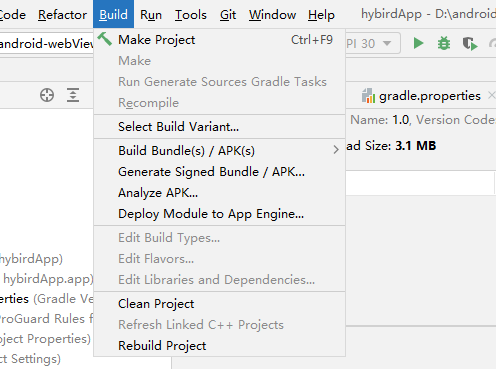Click gradle.properties tab file icon
The image size is (496, 369).
pos(368,96)
